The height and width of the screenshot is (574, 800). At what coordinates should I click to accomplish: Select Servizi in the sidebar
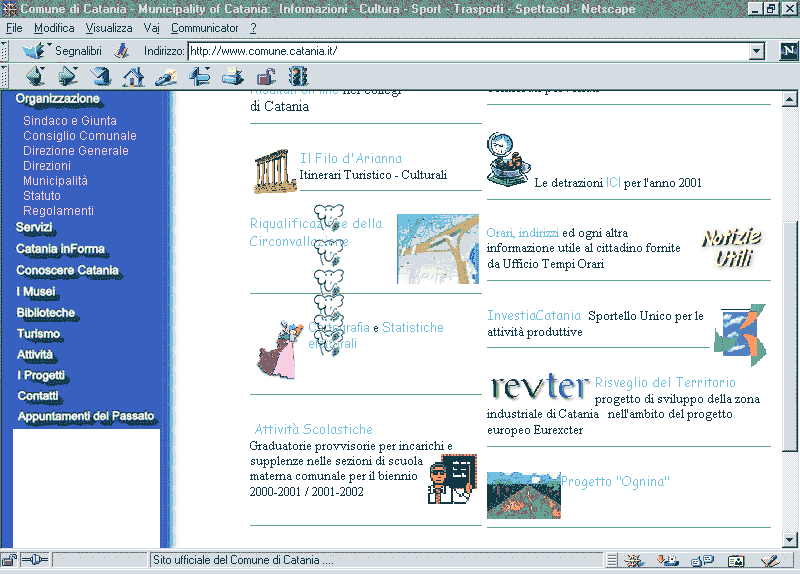coord(34,228)
